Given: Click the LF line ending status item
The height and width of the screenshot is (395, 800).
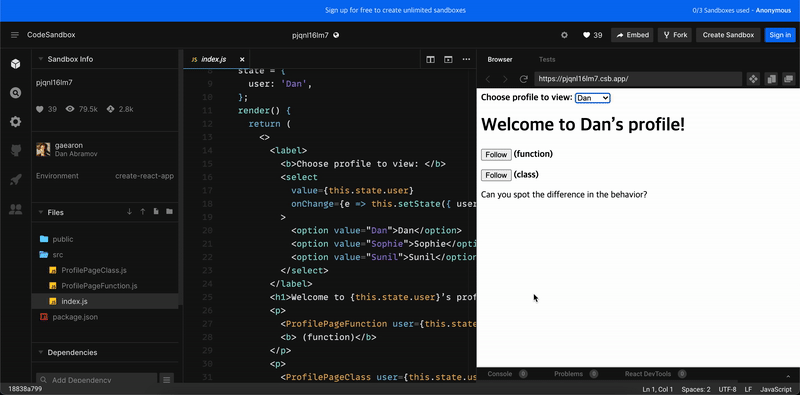Looking at the screenshot, I should (748, 389).
